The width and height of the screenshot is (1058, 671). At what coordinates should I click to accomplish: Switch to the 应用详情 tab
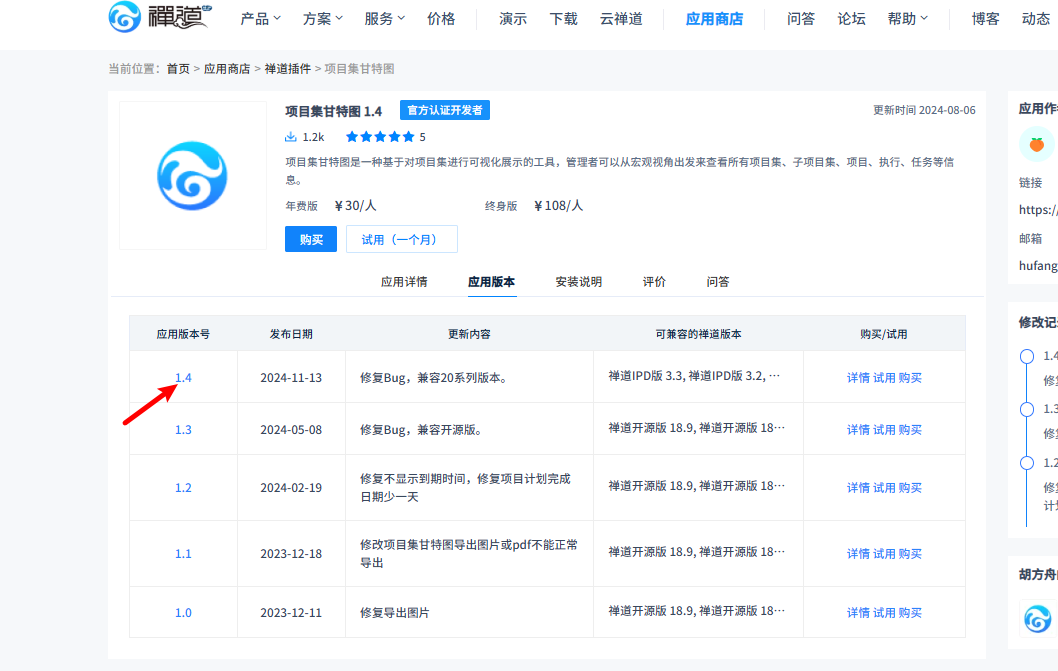(x=404, y=282)
